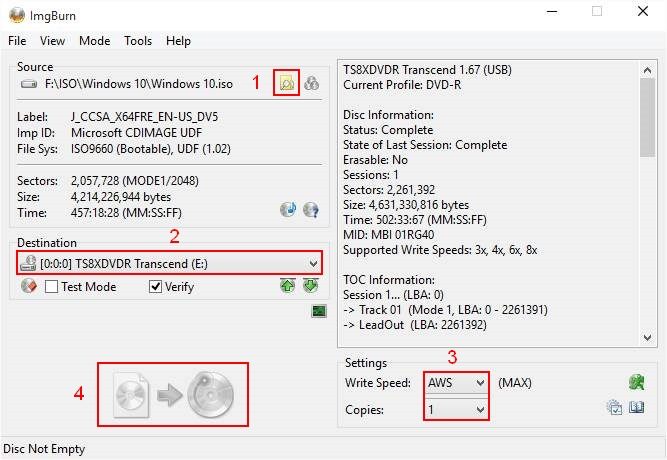Open the book icon in Settings panel
Image resolution: width=667 pixels, height=460 pixels.
636,407
